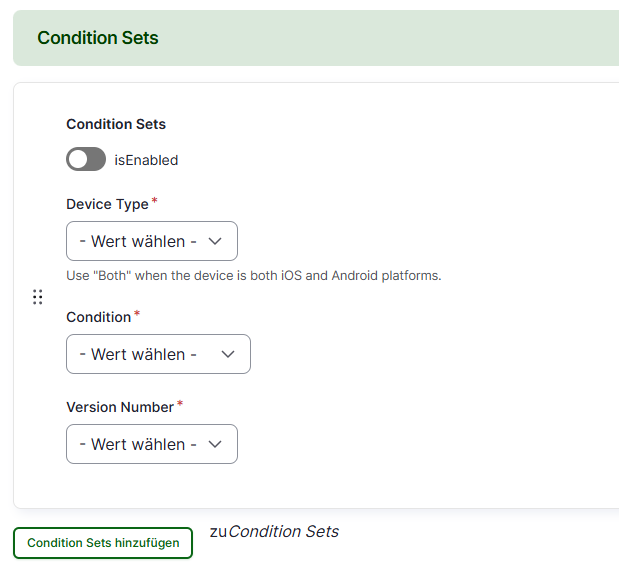This screenshot has width=619, height=571.
Task: Click the red asterisk beside Condition
Action: (x=137, y=314)
